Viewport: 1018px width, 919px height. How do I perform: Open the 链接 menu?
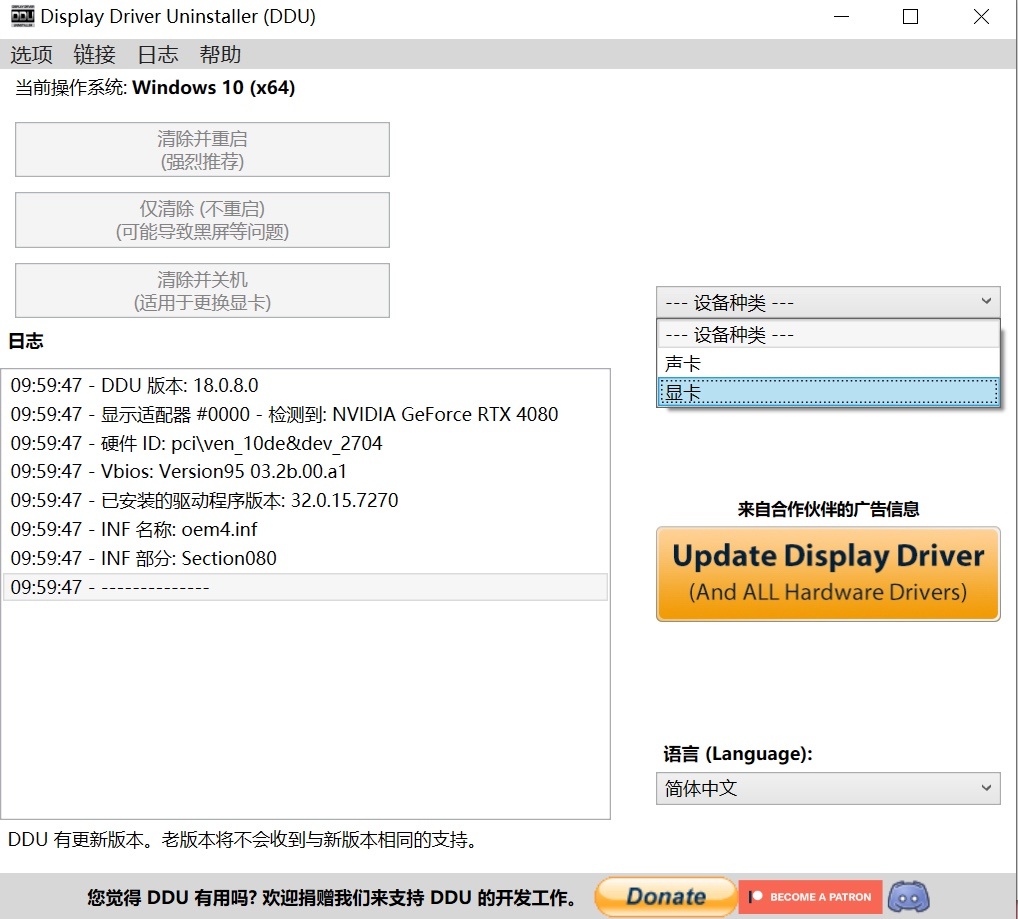click(94, 55)
